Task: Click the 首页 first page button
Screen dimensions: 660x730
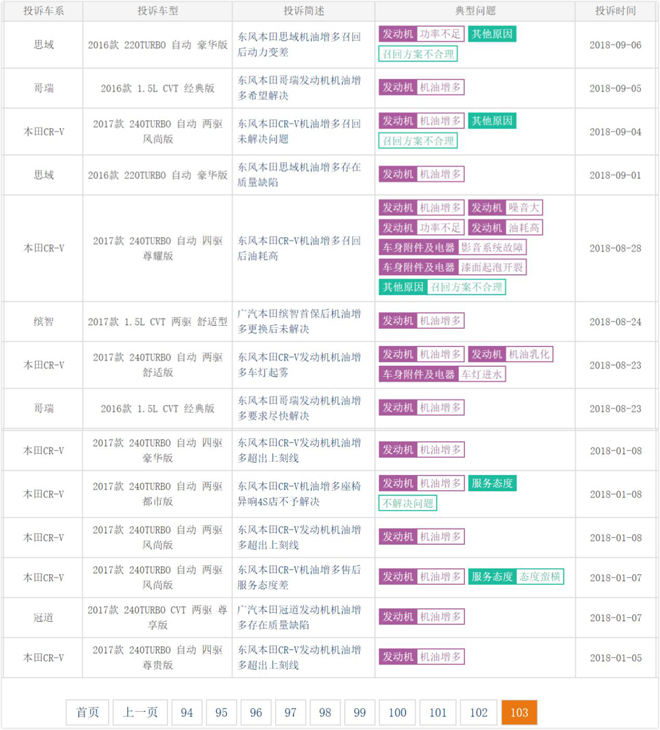Action: coord(88,712)
